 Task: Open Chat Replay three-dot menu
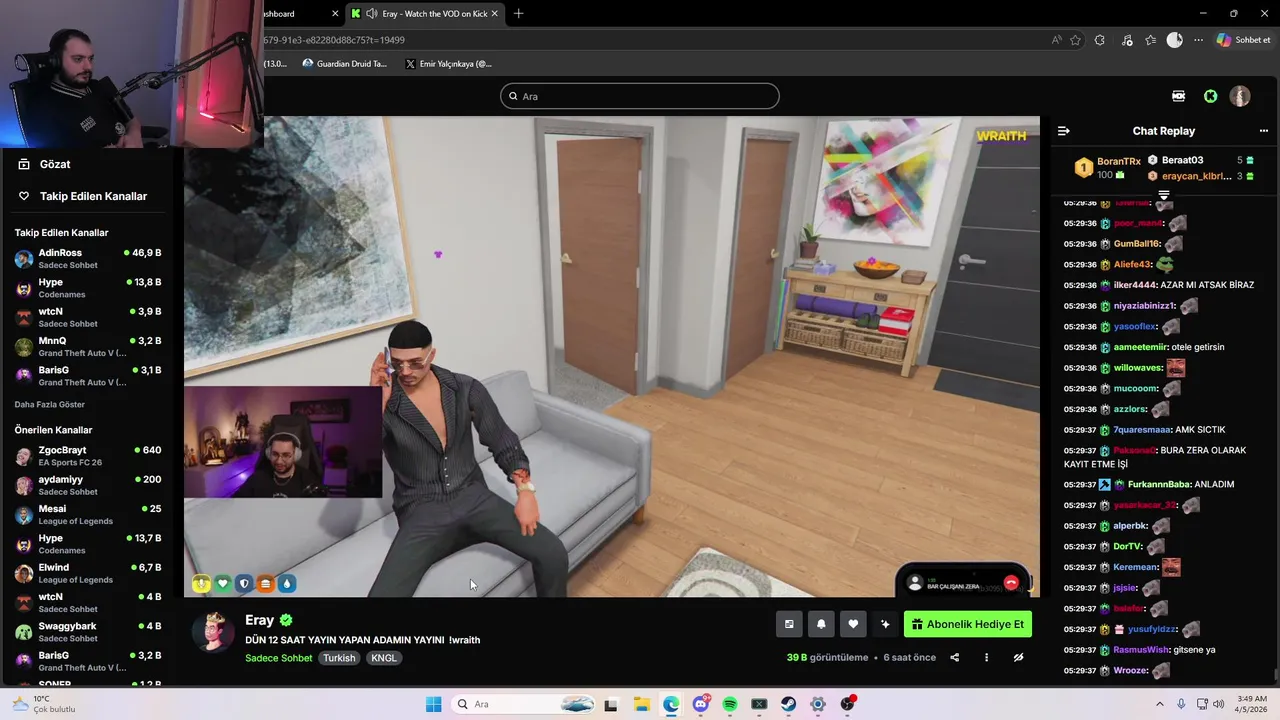point(1263,131)
